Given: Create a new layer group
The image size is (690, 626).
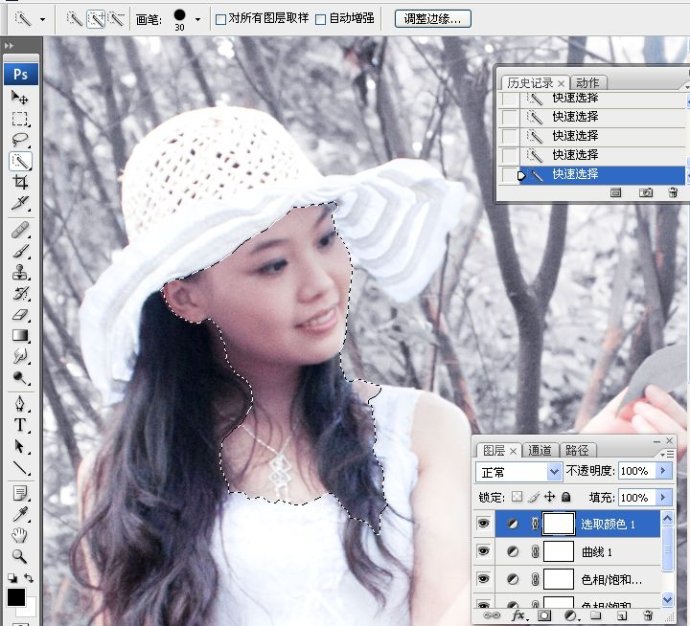Looking at the screenshot, I should point(595,615).
